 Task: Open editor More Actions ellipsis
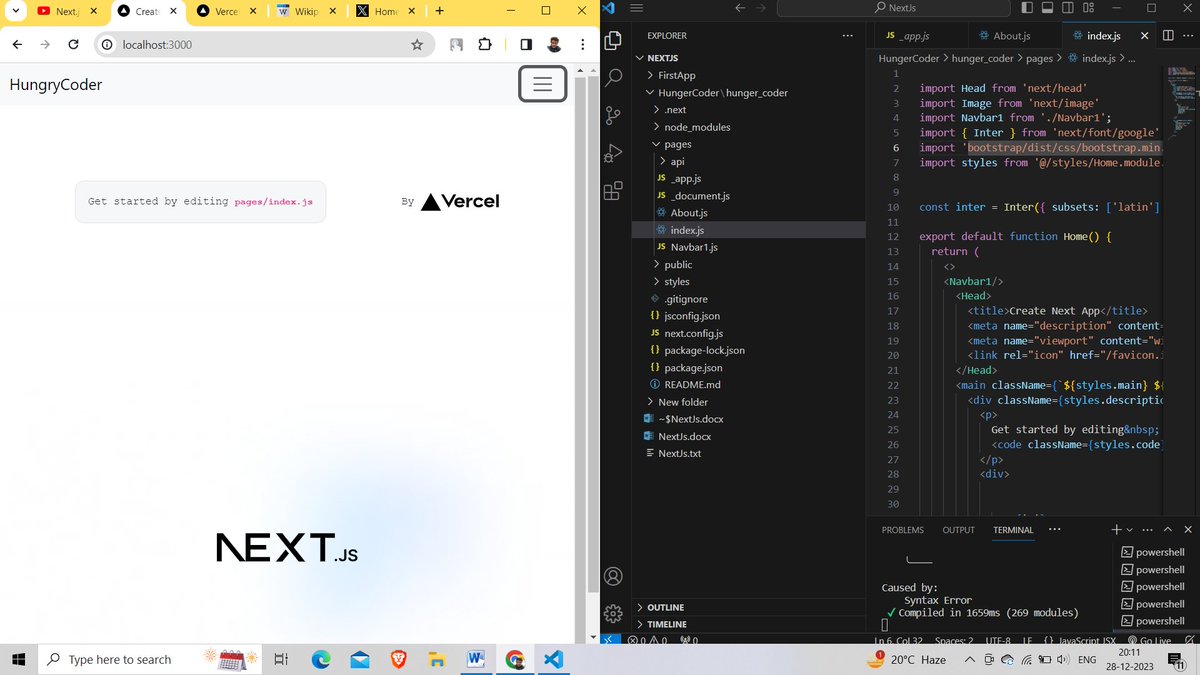tap(1188, 35)
